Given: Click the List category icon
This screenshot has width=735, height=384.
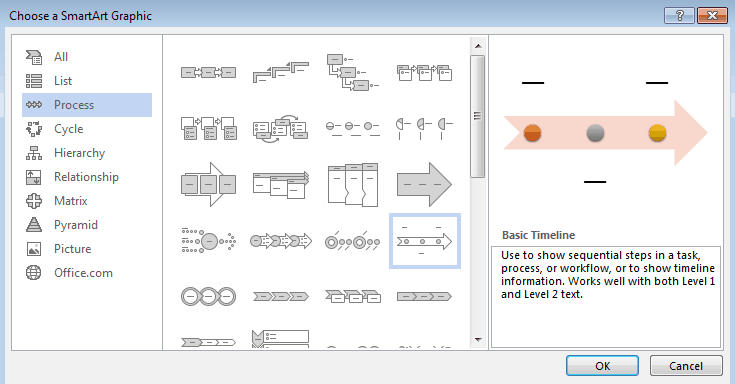Looking at the screenshot, I should pos(34,81).
